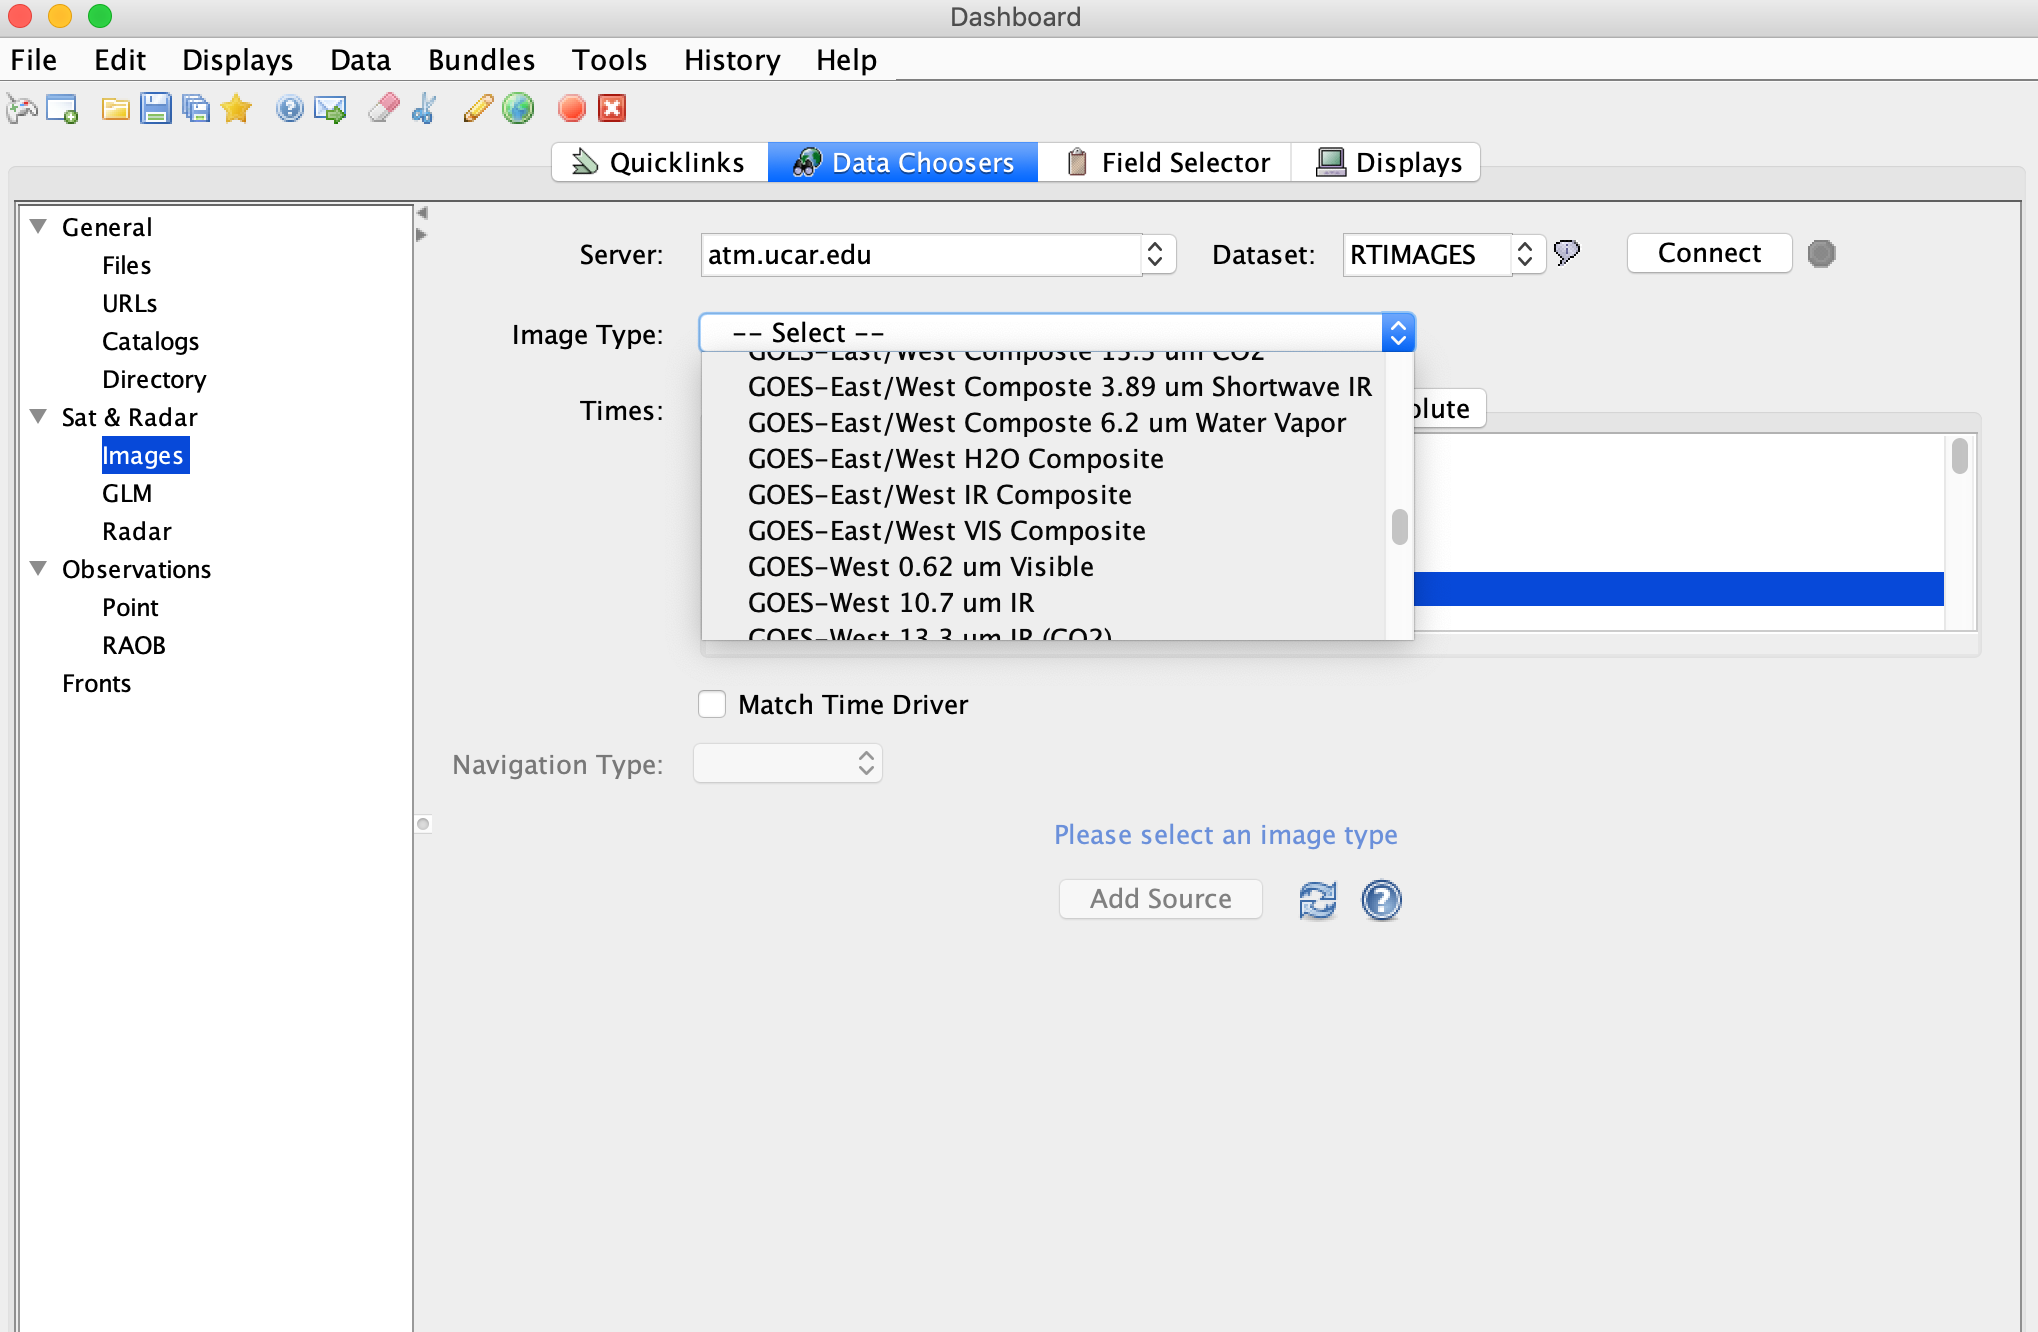Viewport: 2038px width, 1332px height.
Task: Choose GOES-East/West IR Composite from list
Action: tap(939, 495)
